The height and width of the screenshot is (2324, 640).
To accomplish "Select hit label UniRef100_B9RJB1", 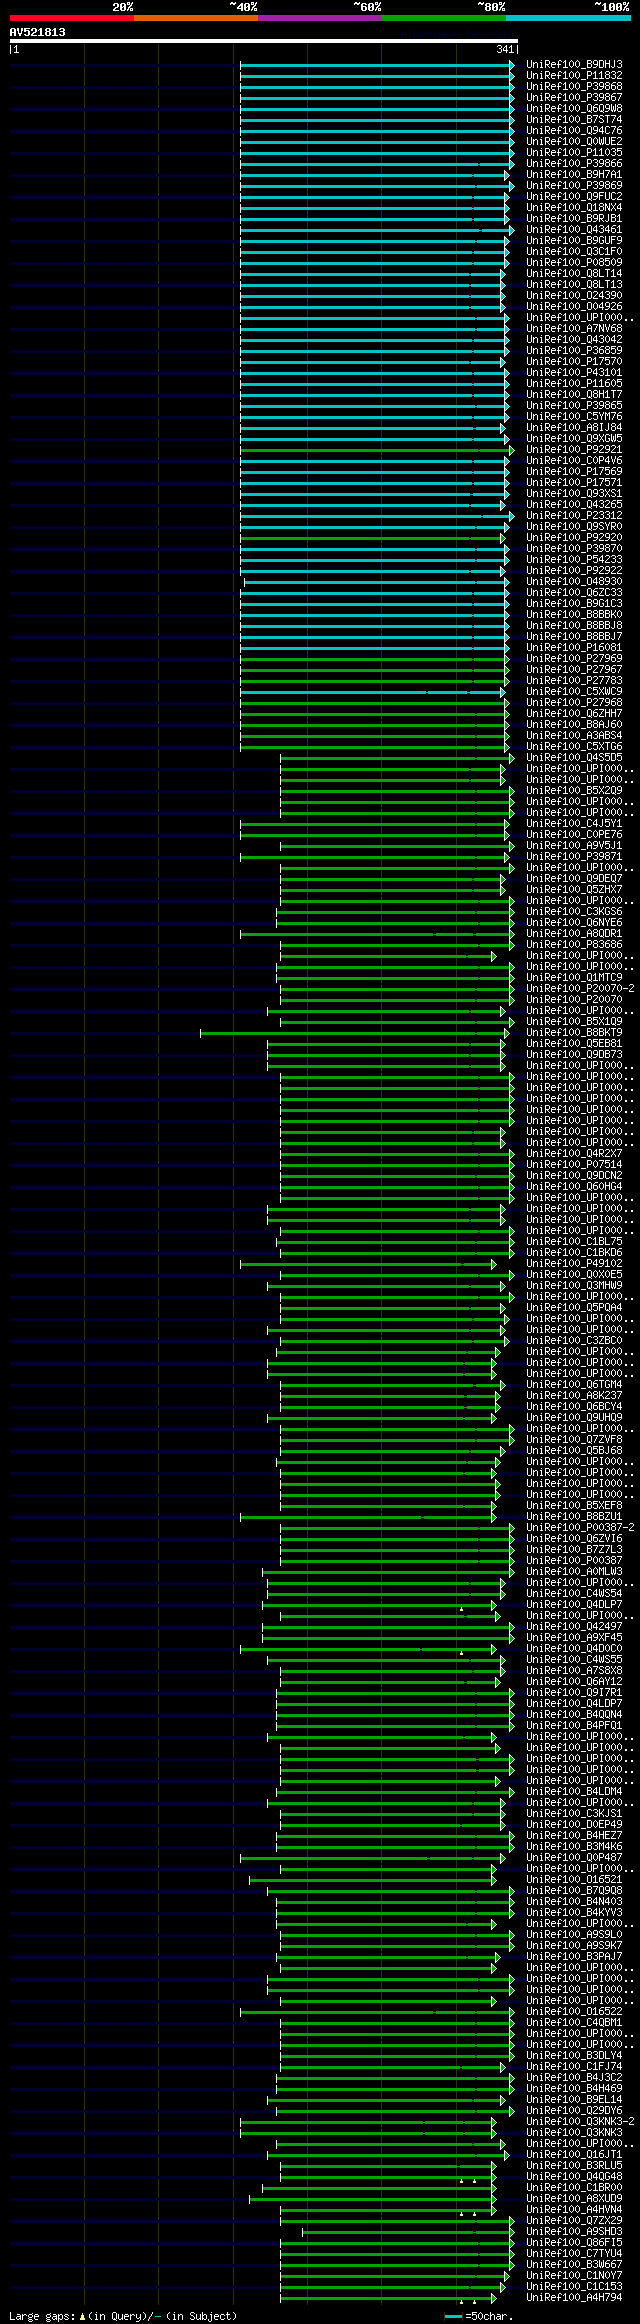I will coord(574,218).
